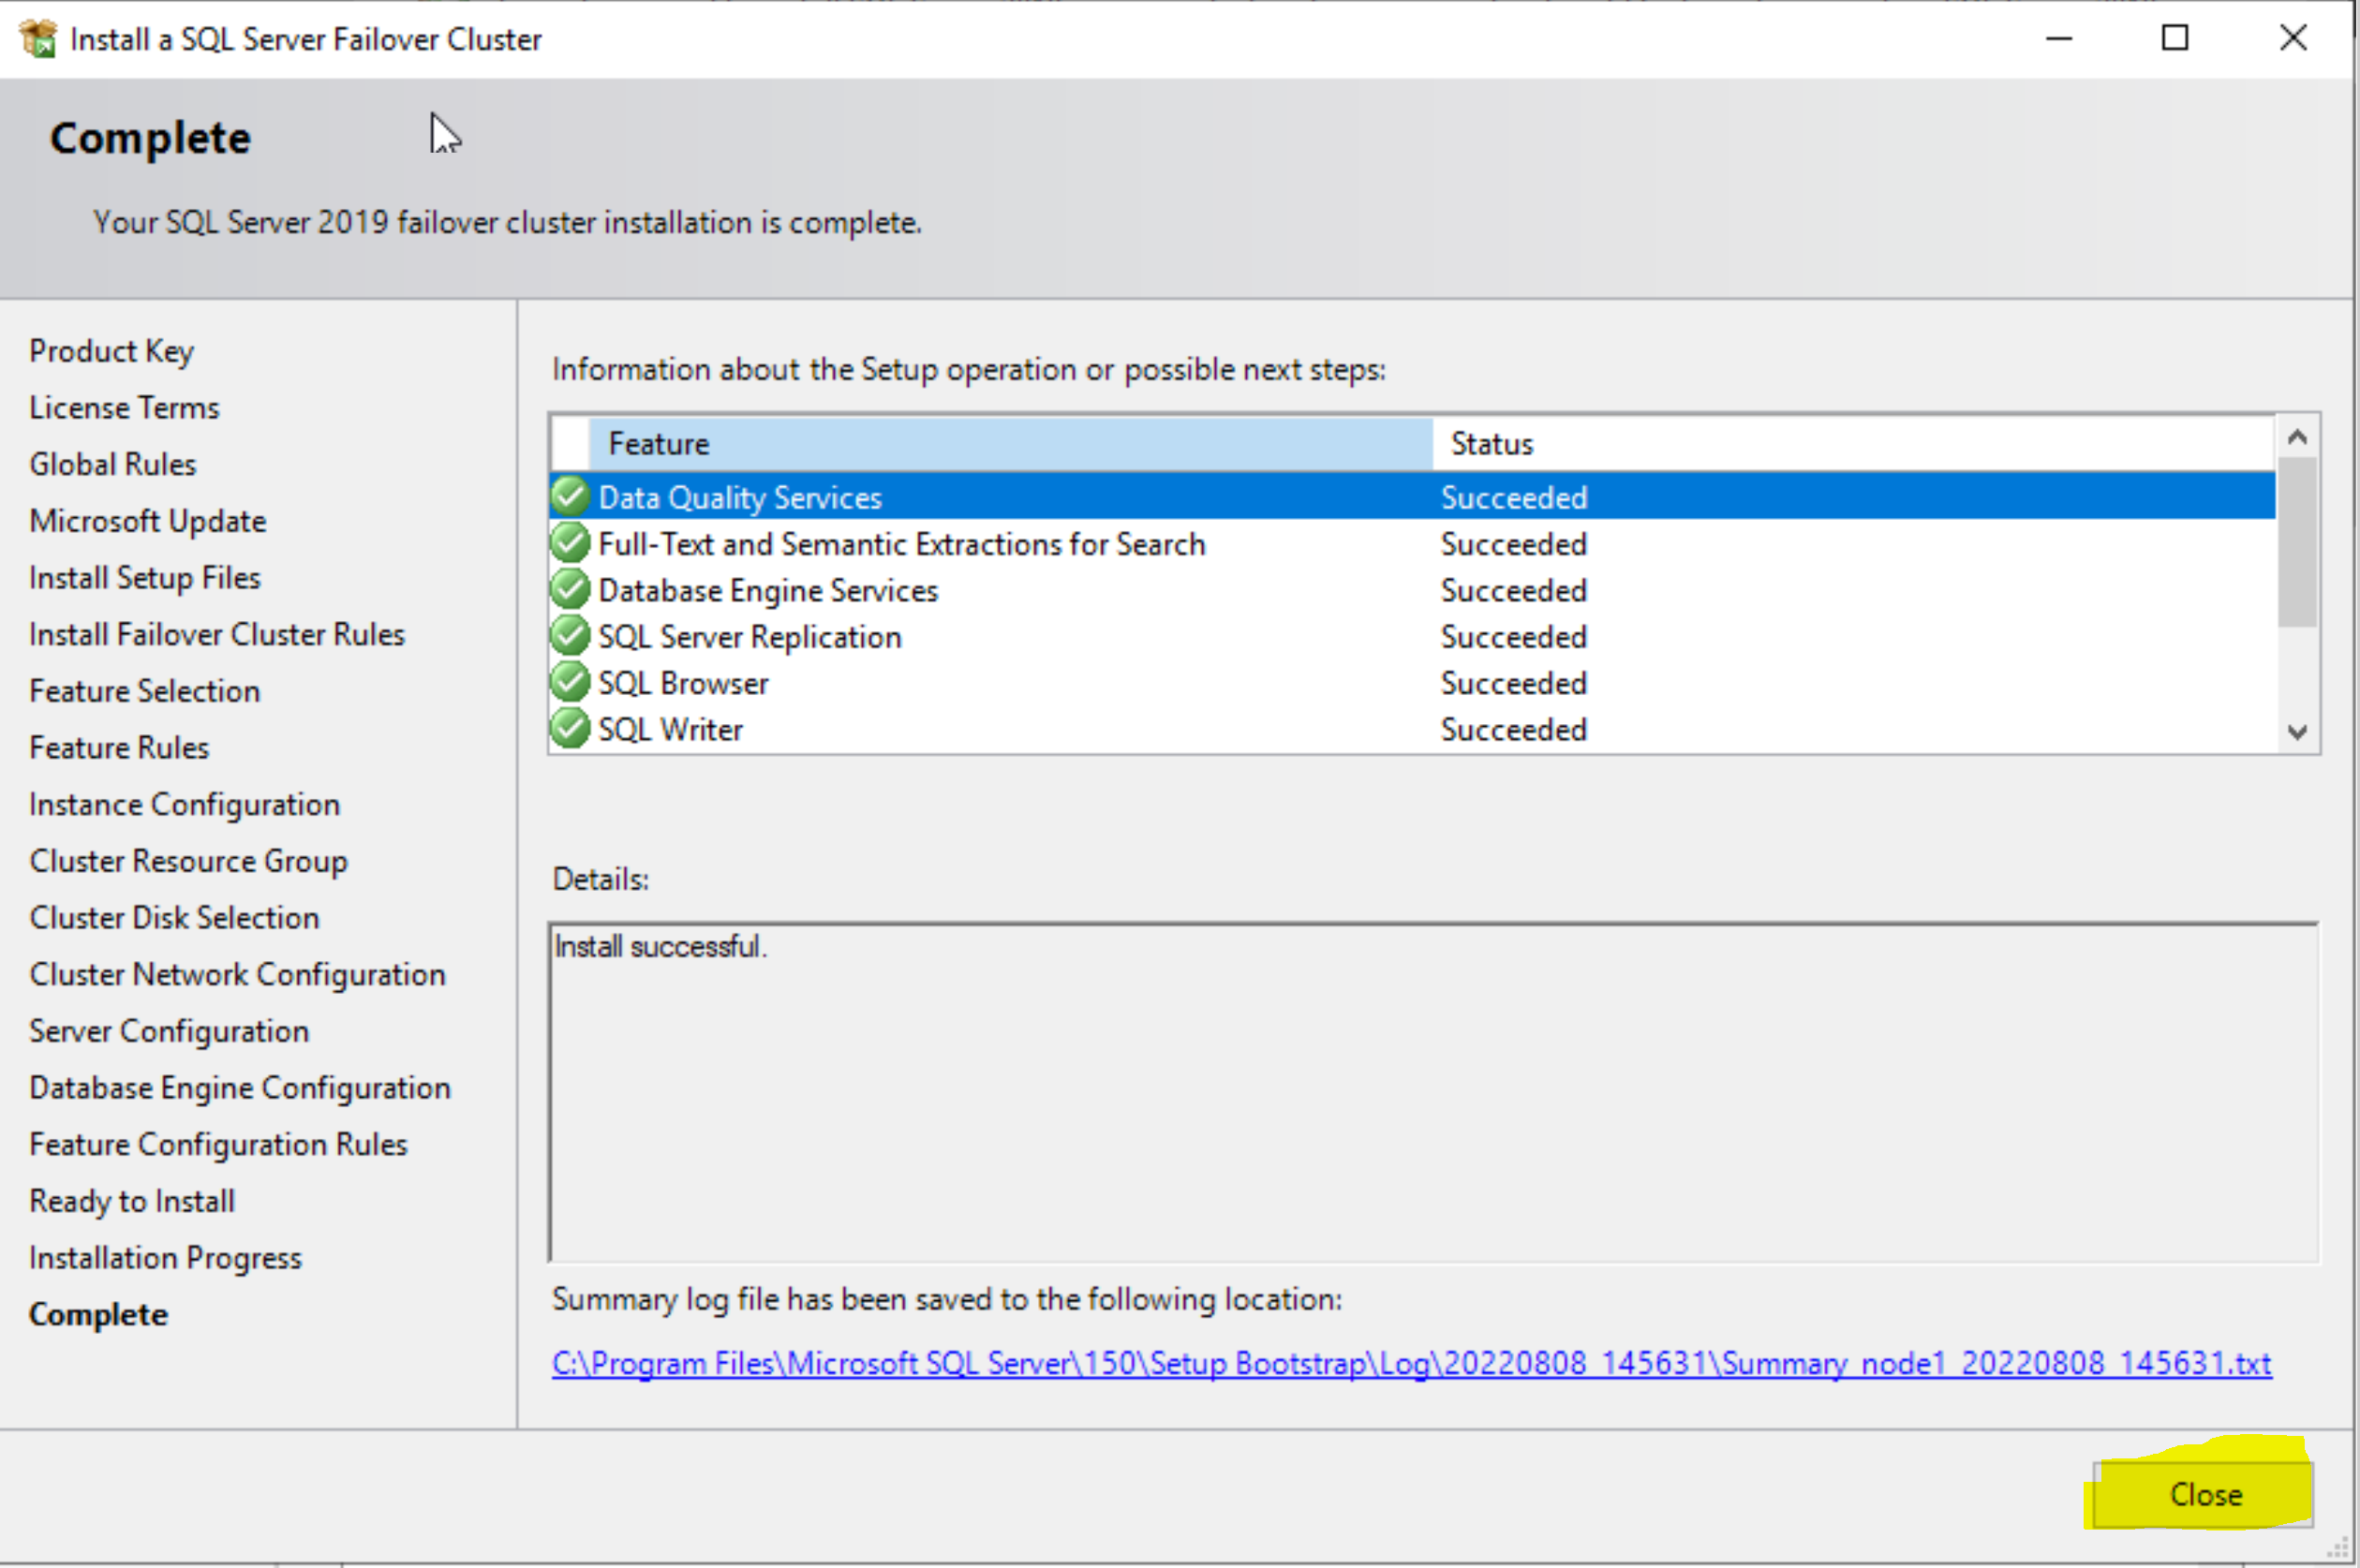Open the Summary log file link

1412,1364
